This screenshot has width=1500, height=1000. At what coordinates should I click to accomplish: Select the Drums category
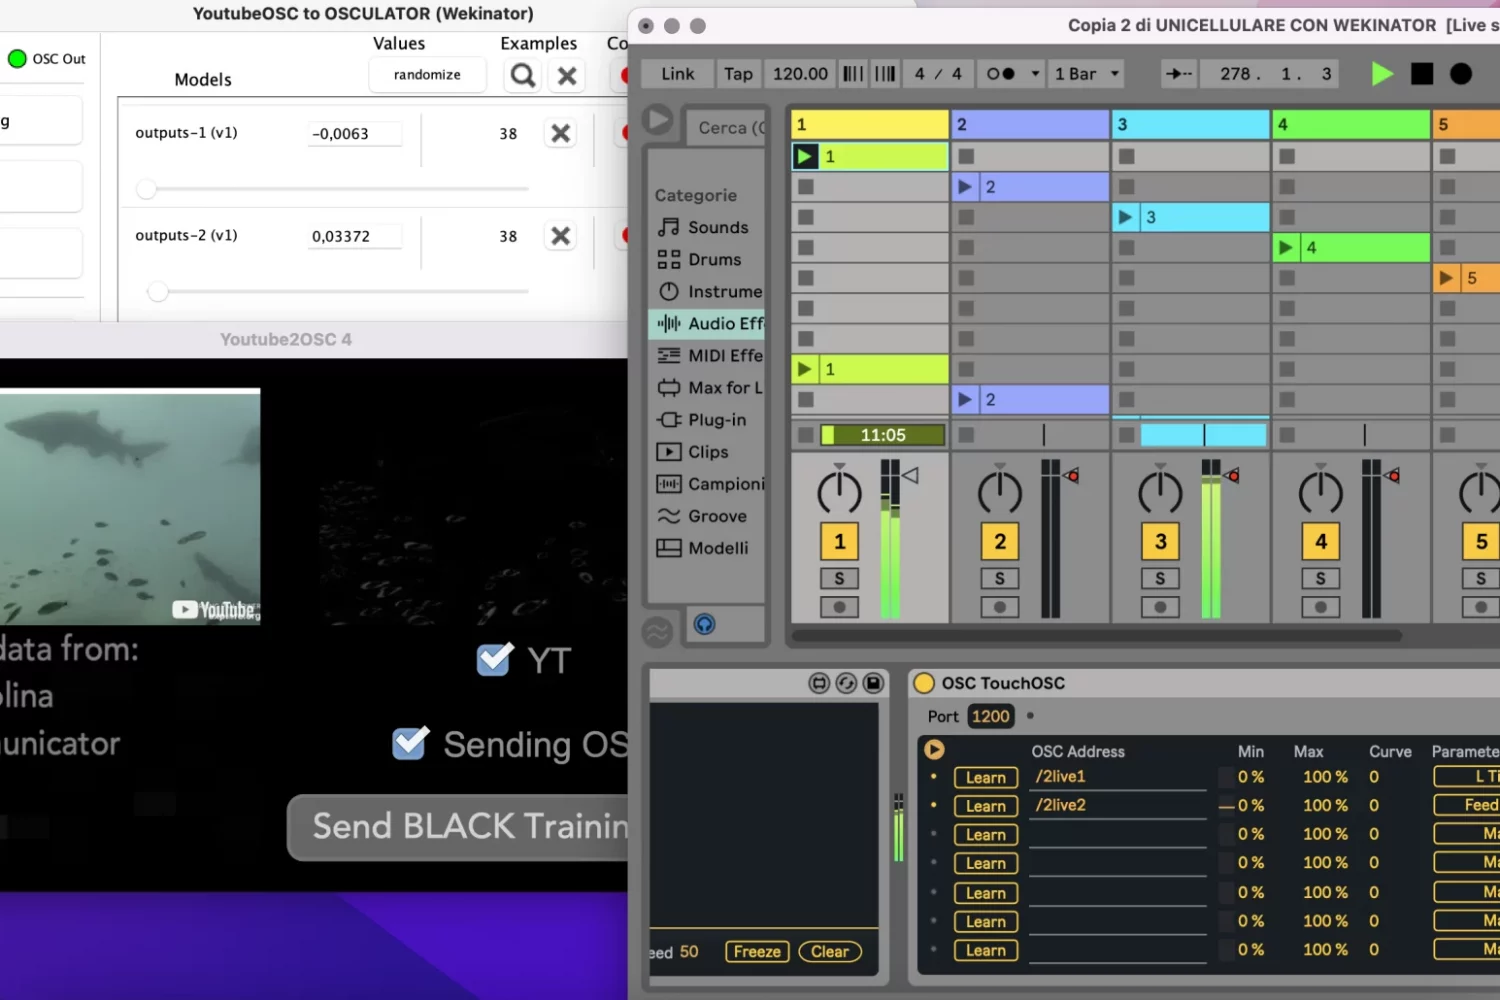[706, 260]
